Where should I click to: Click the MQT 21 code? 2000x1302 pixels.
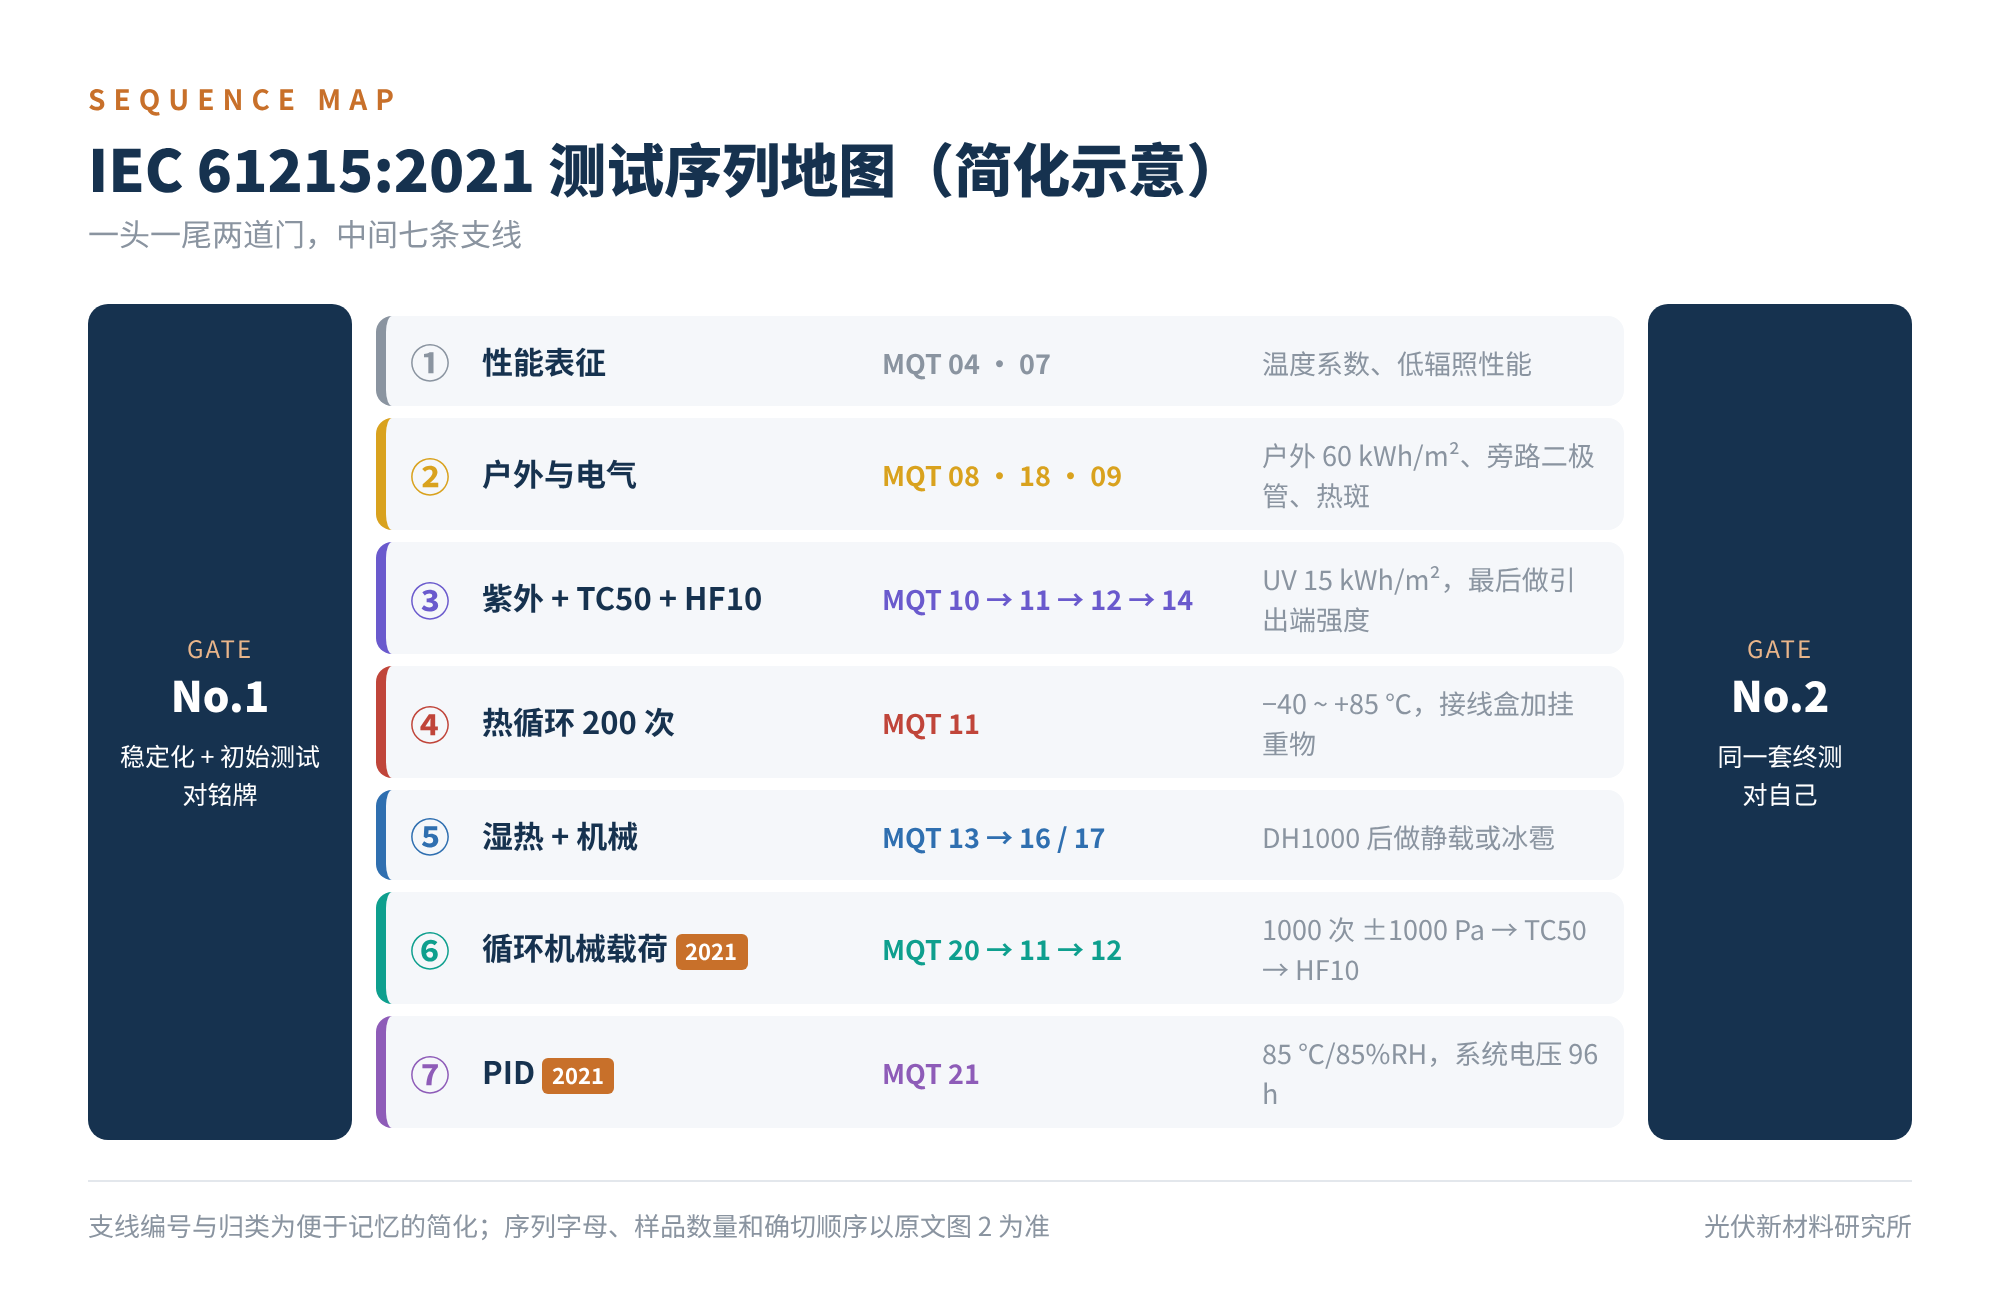(930, 1074)
